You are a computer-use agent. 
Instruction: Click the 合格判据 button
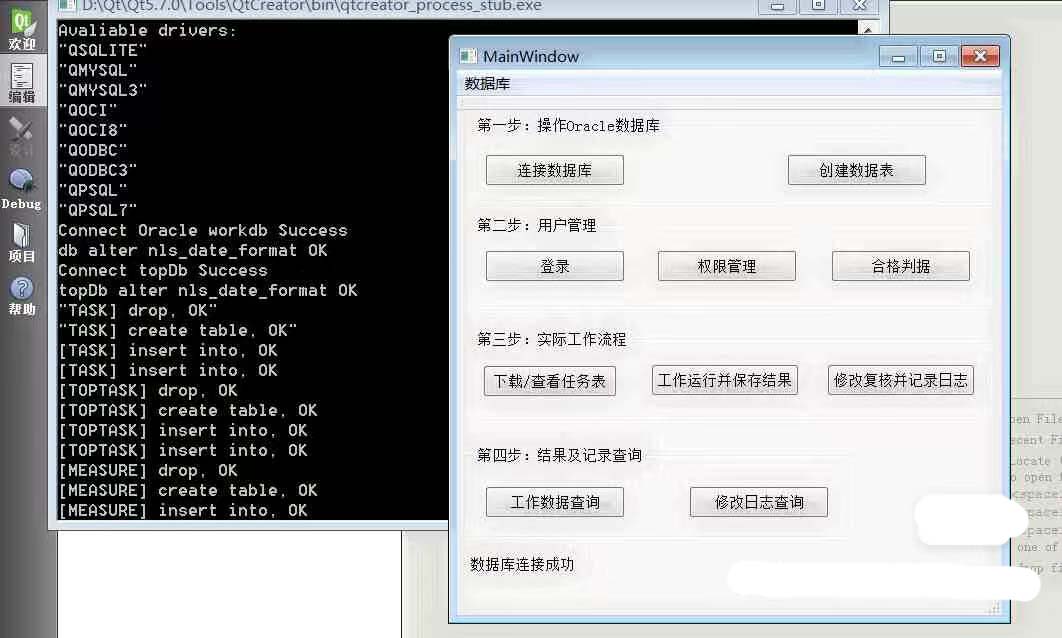point(900,266)
